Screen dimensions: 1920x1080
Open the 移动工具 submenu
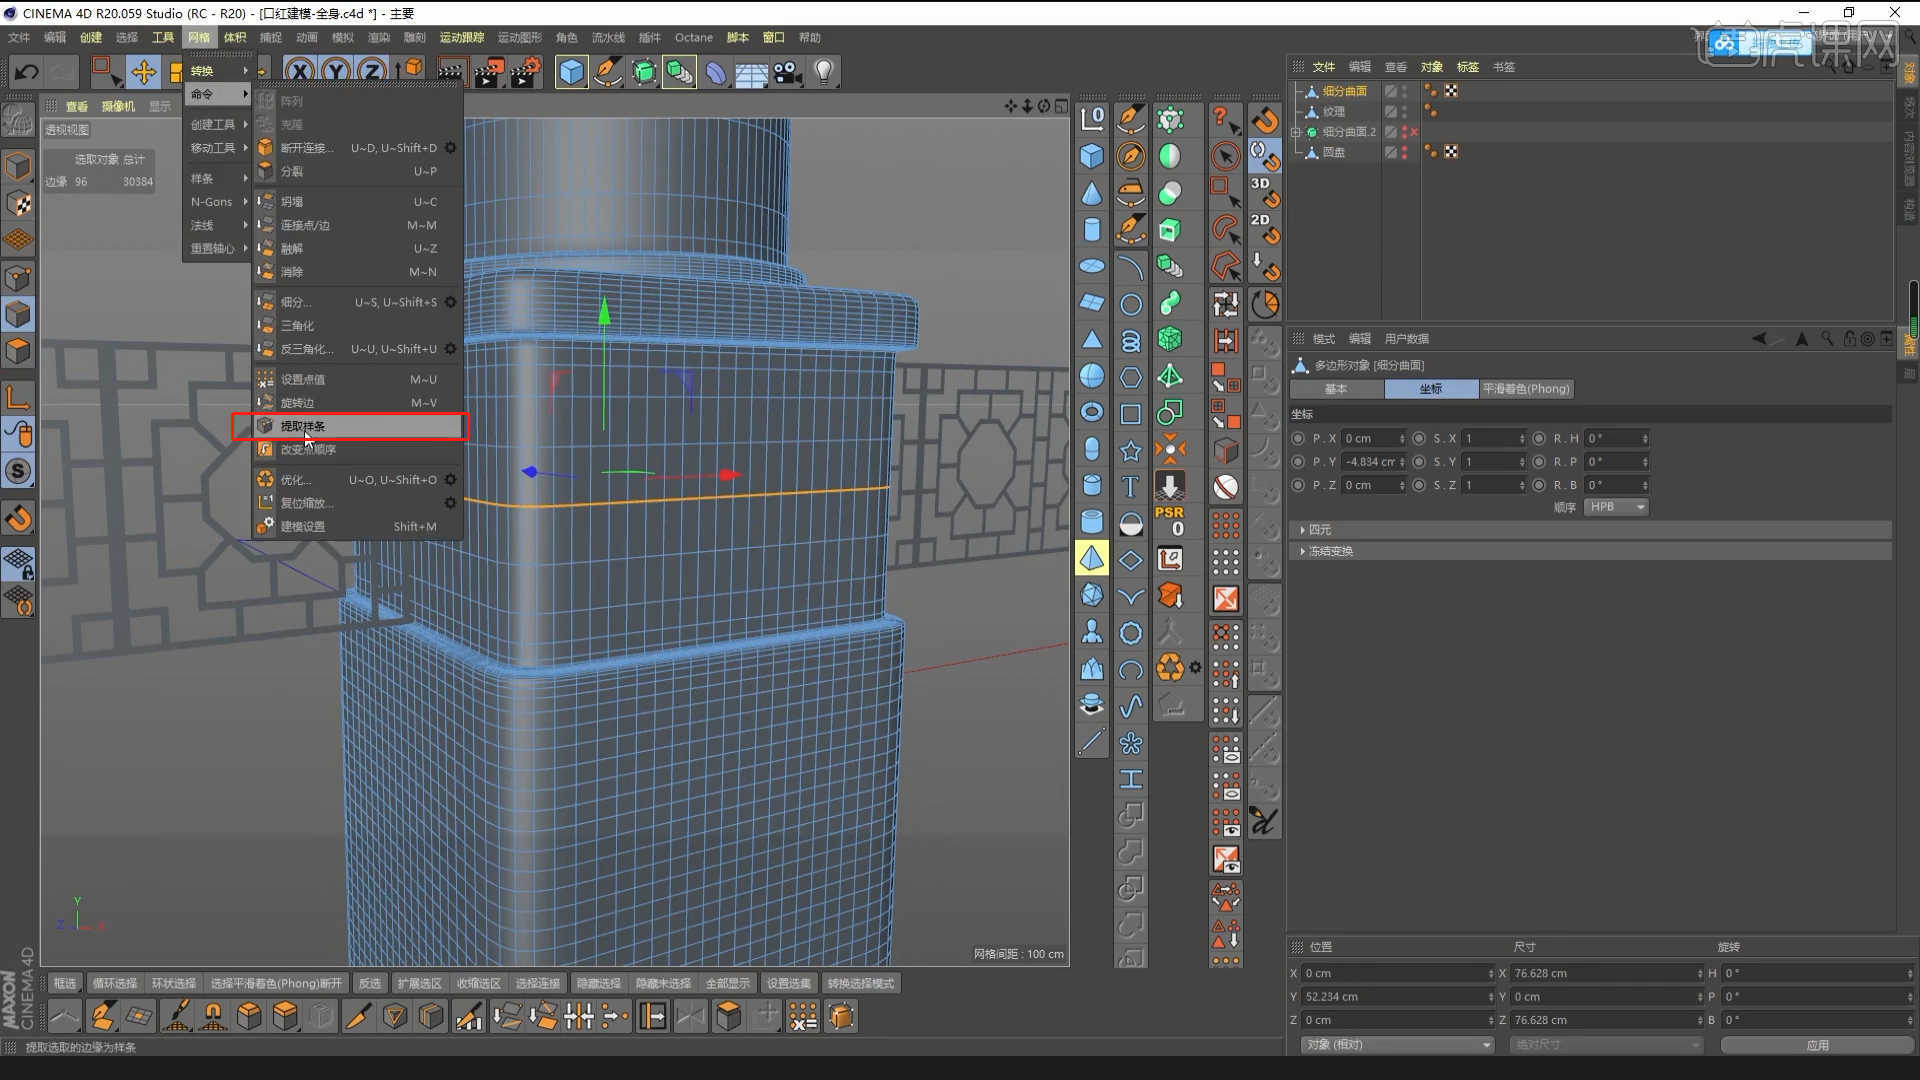coord(218,148)
